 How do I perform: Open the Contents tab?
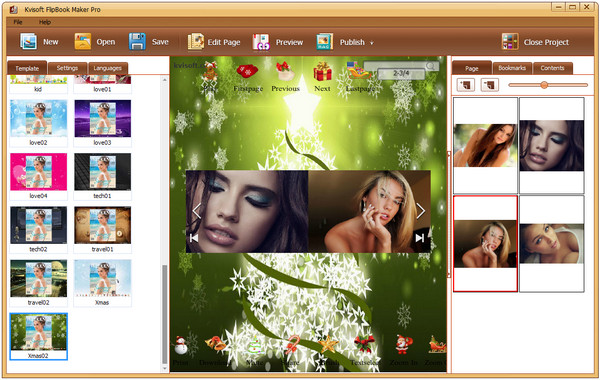tap(552, 68)
